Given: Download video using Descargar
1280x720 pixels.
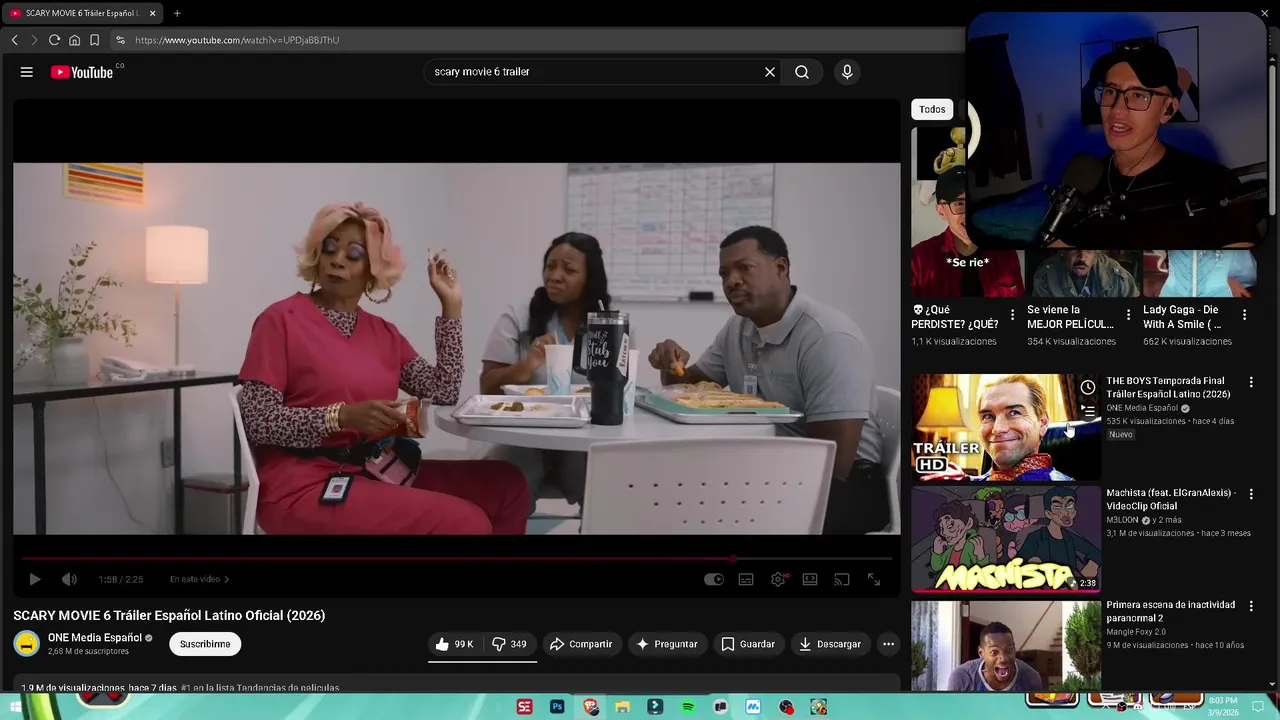Looking at the screenshot, I should [829, 644].
